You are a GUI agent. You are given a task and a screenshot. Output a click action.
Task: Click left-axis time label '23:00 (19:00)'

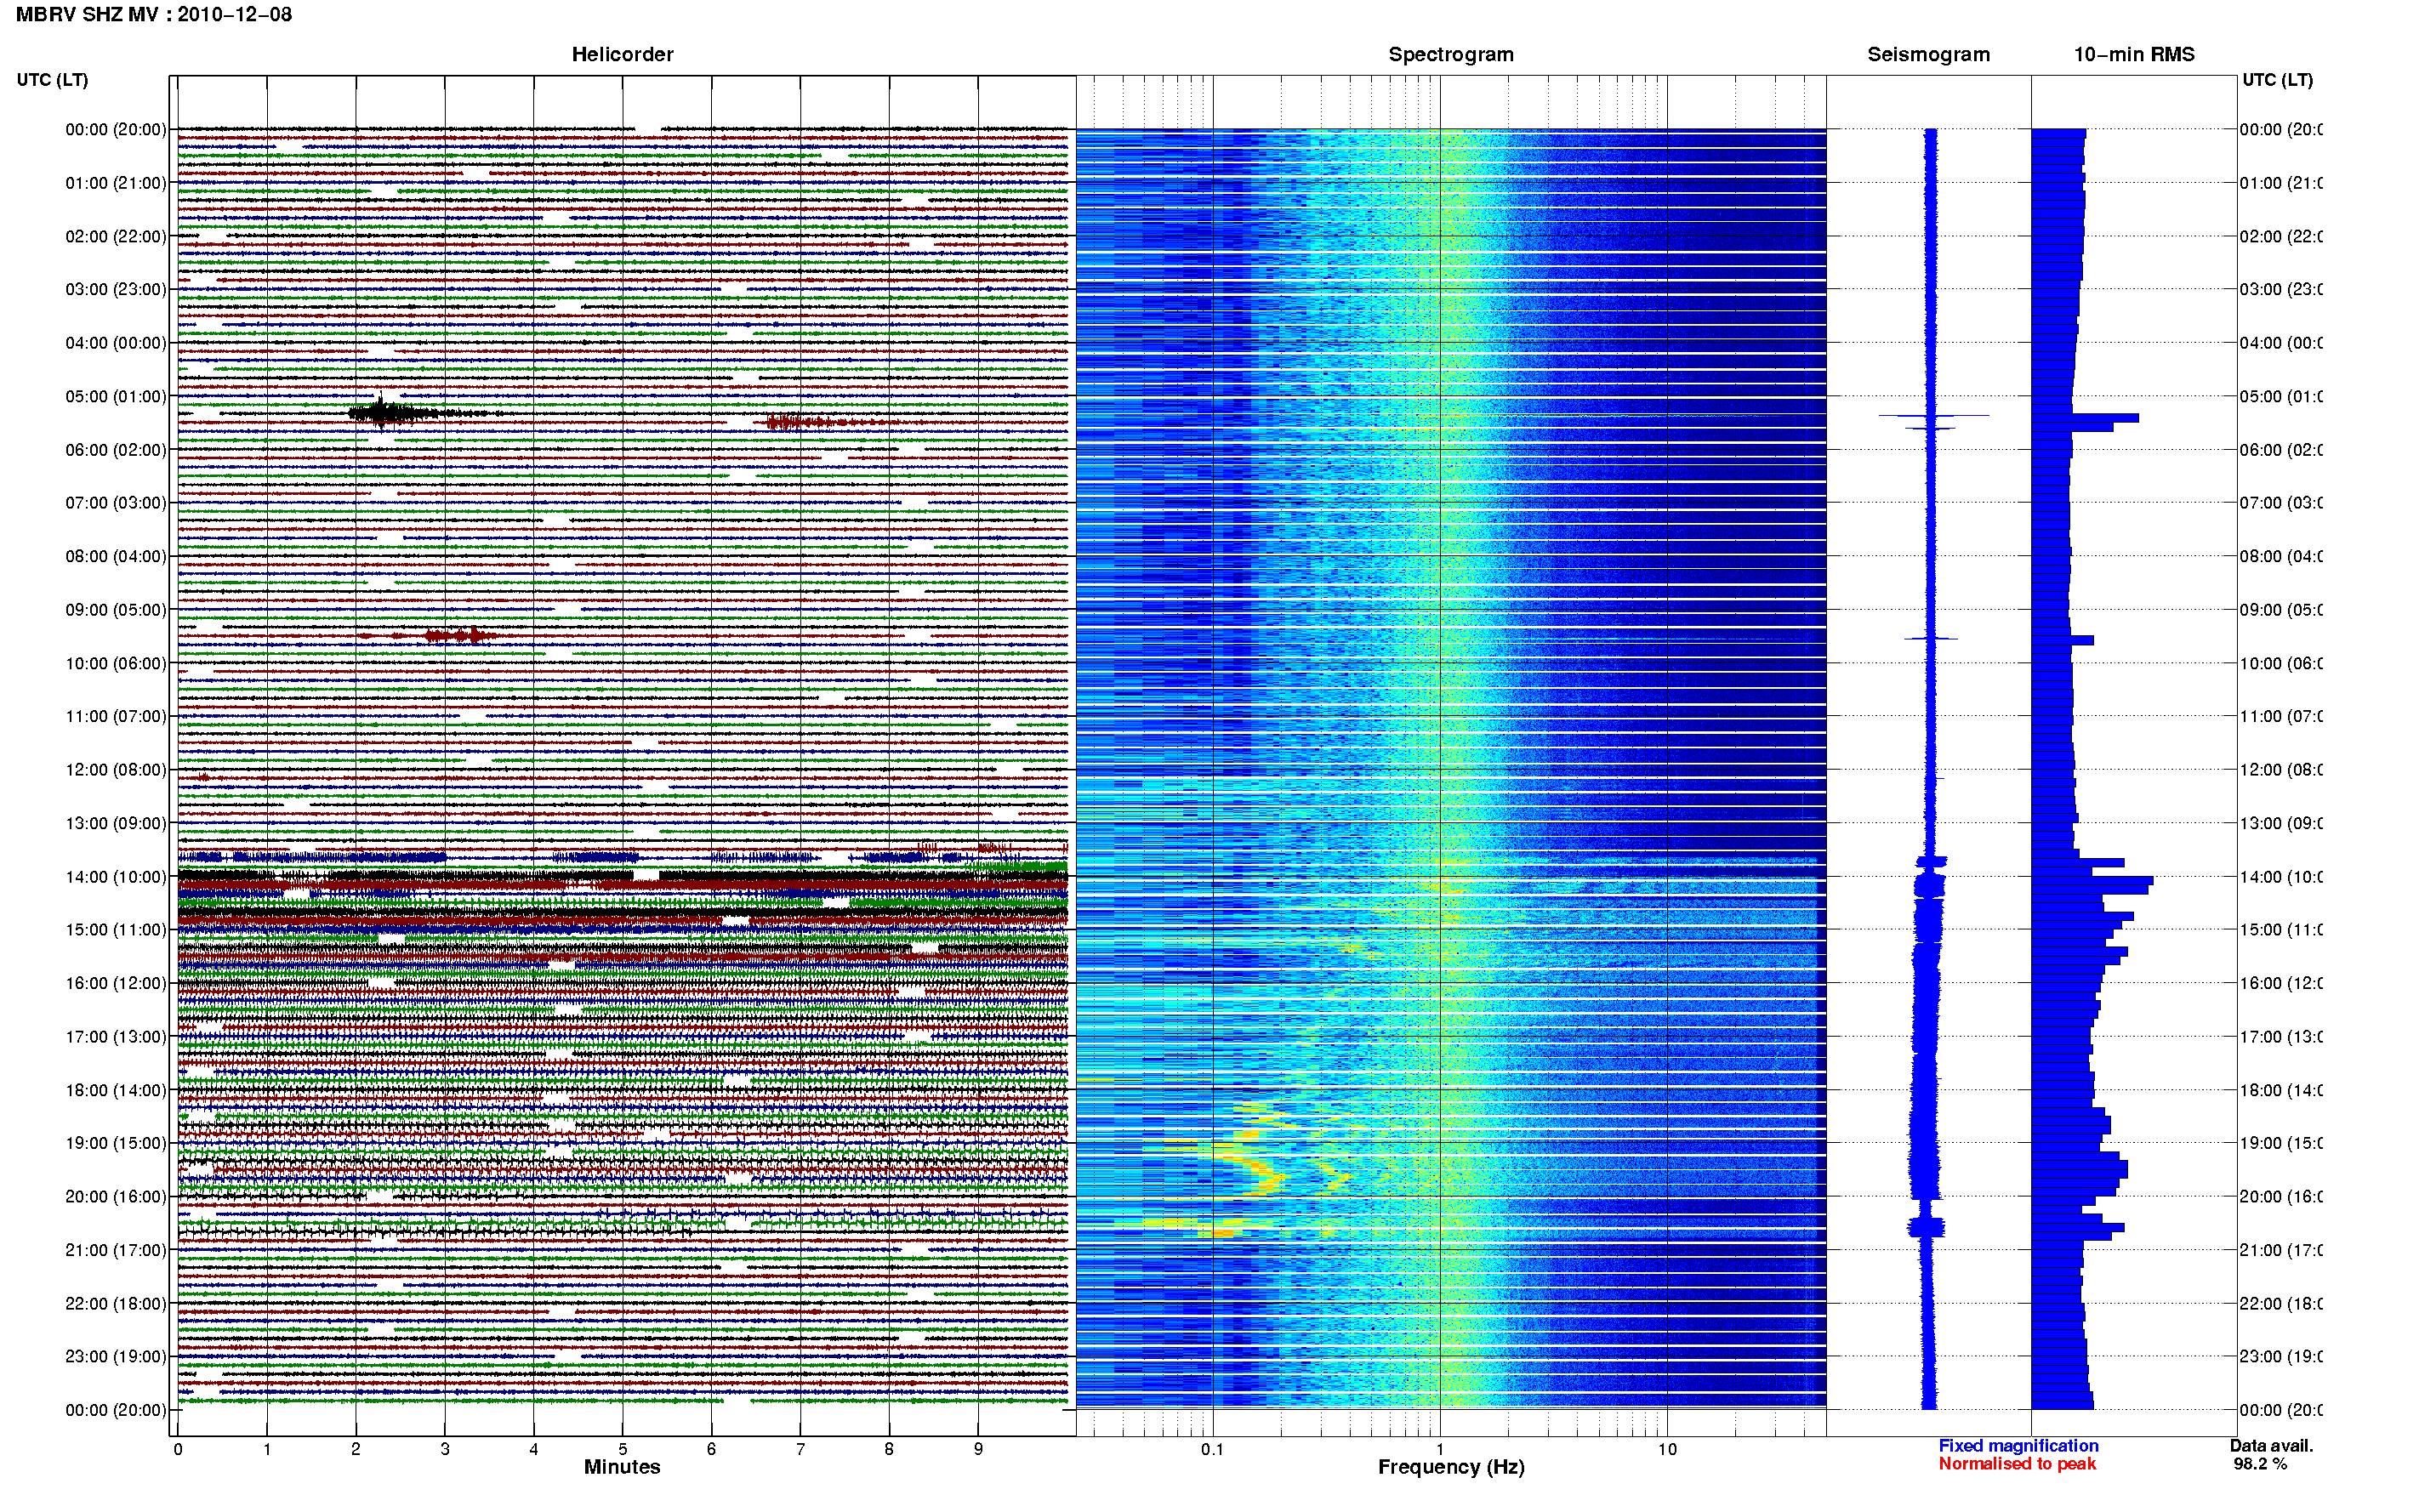point(116,1356)
